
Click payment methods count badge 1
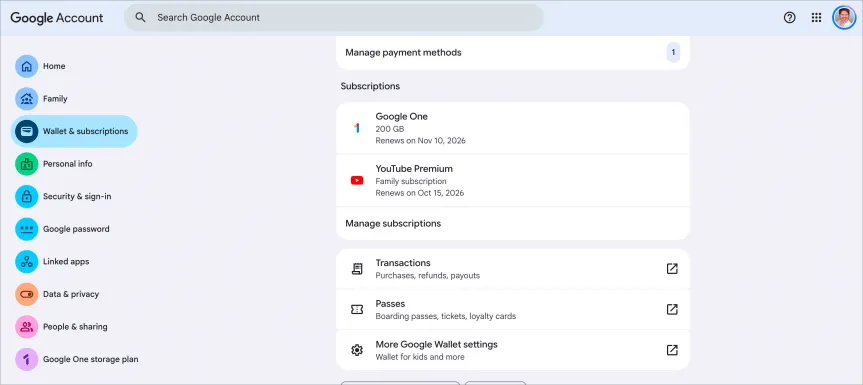tap(673, 53)
